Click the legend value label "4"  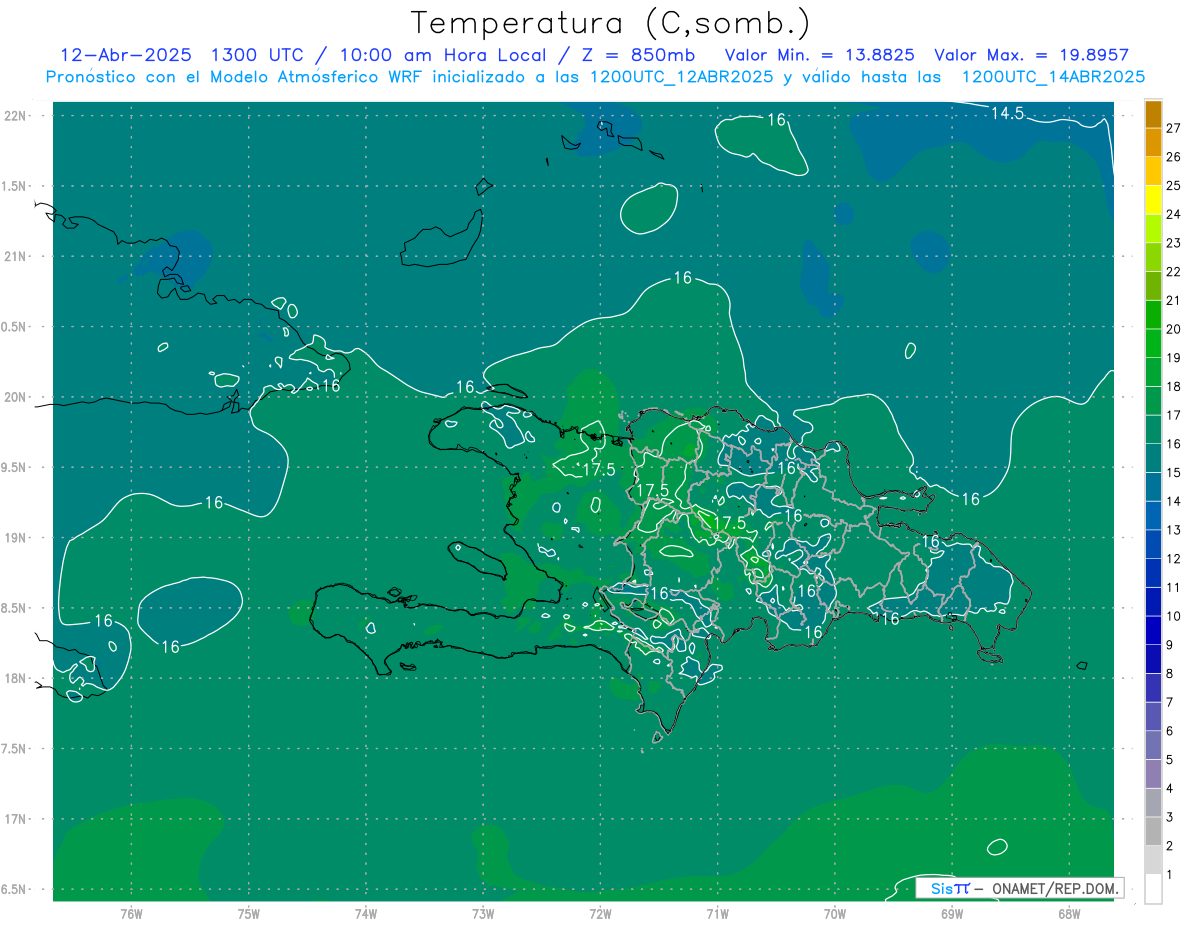(x=1170, y=788)
